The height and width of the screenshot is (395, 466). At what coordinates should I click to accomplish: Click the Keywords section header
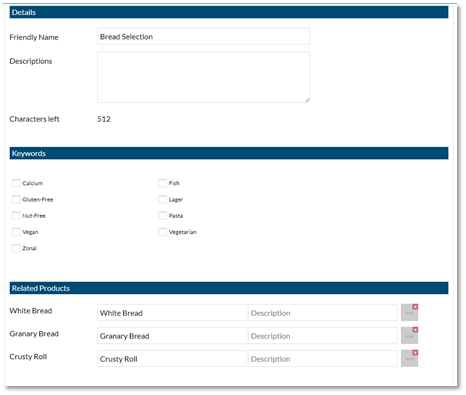pyautogui.click(x=229, y=153)
